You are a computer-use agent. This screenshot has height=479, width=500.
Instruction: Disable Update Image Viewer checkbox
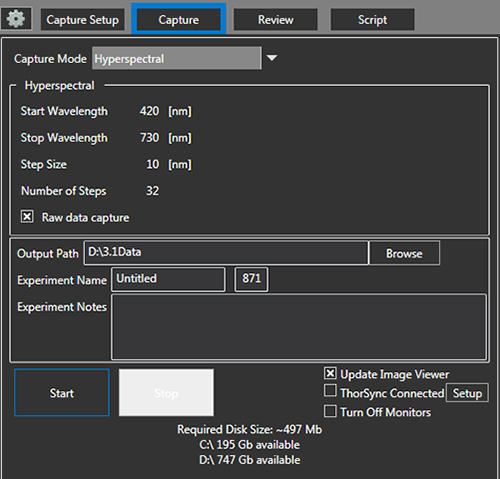pos(330,373)
